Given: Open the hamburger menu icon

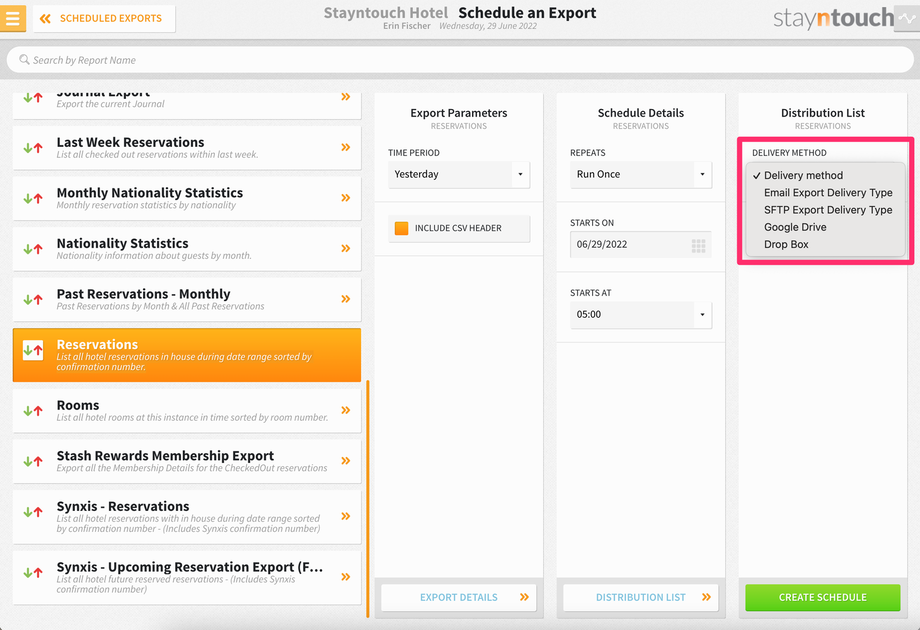Looking at the screenshot, I should tap(12, 18).
